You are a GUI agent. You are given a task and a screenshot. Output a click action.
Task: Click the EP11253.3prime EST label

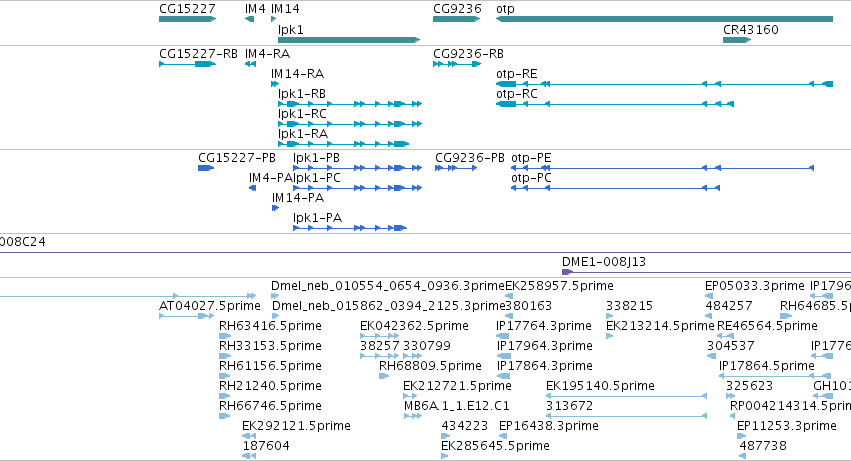787,426
